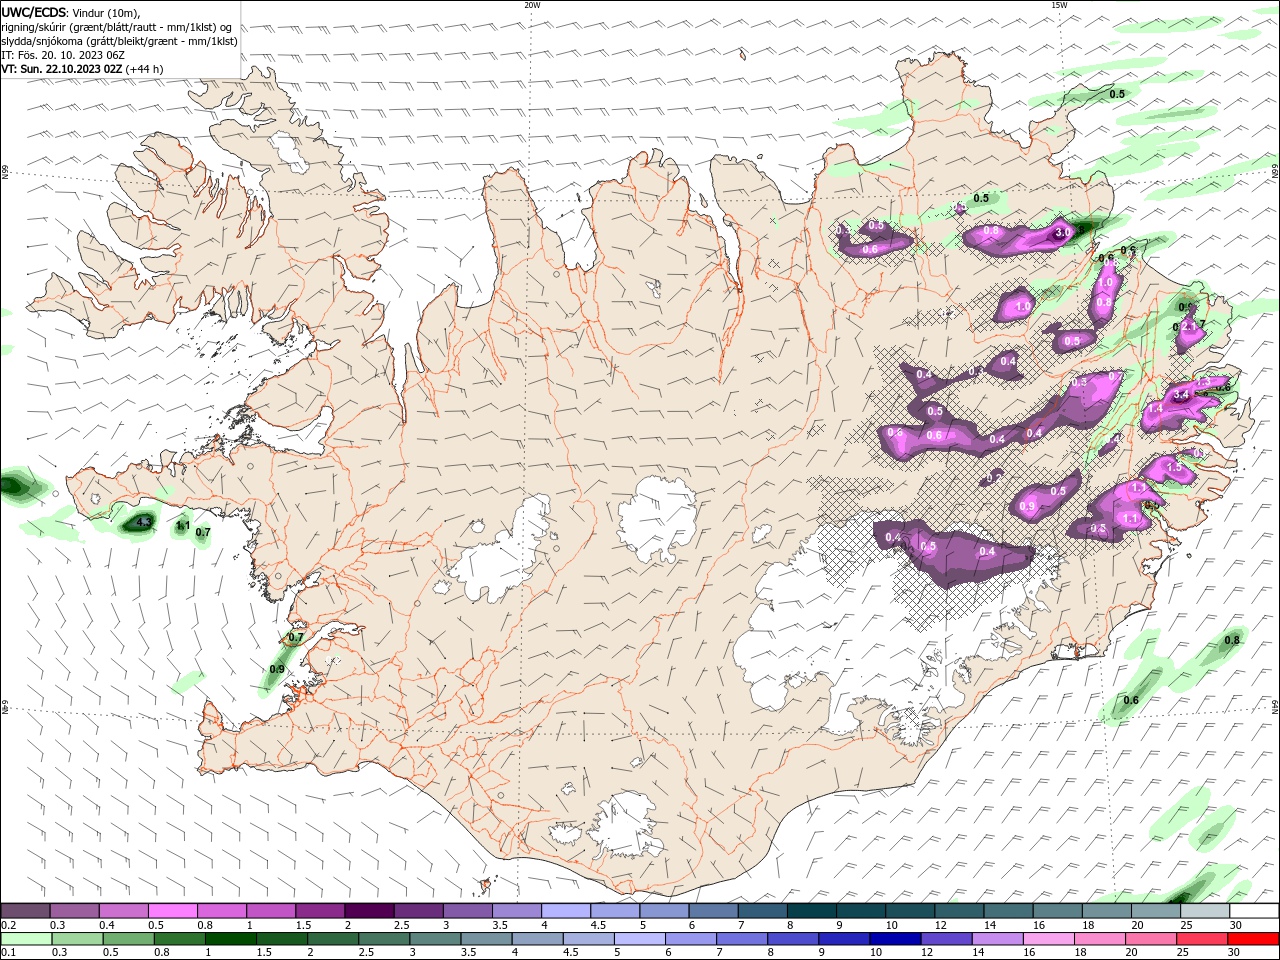
Task: Click the palest green rain swatch for 0.1–0.3
Action: click(x=25, y=939)
